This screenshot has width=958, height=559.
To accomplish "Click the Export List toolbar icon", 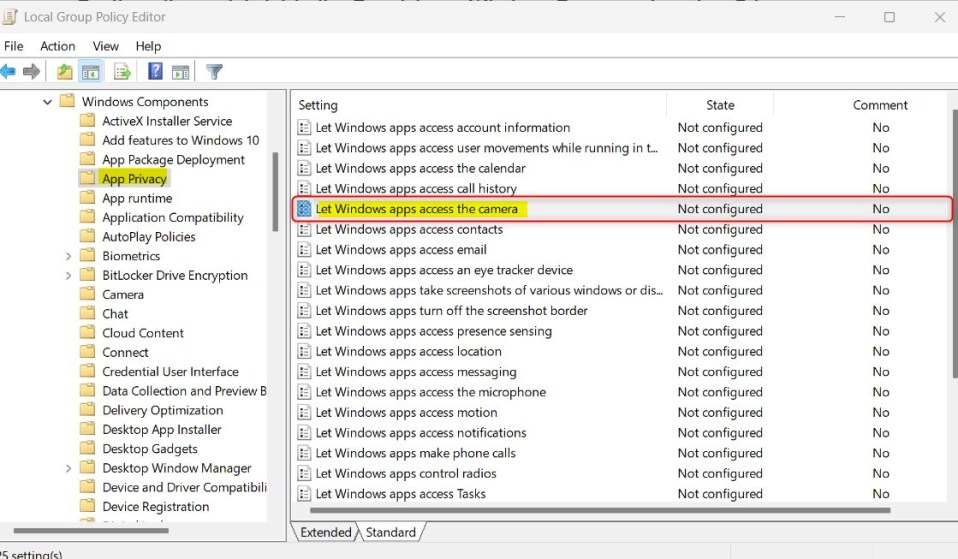I will click(x=122, y=71).
